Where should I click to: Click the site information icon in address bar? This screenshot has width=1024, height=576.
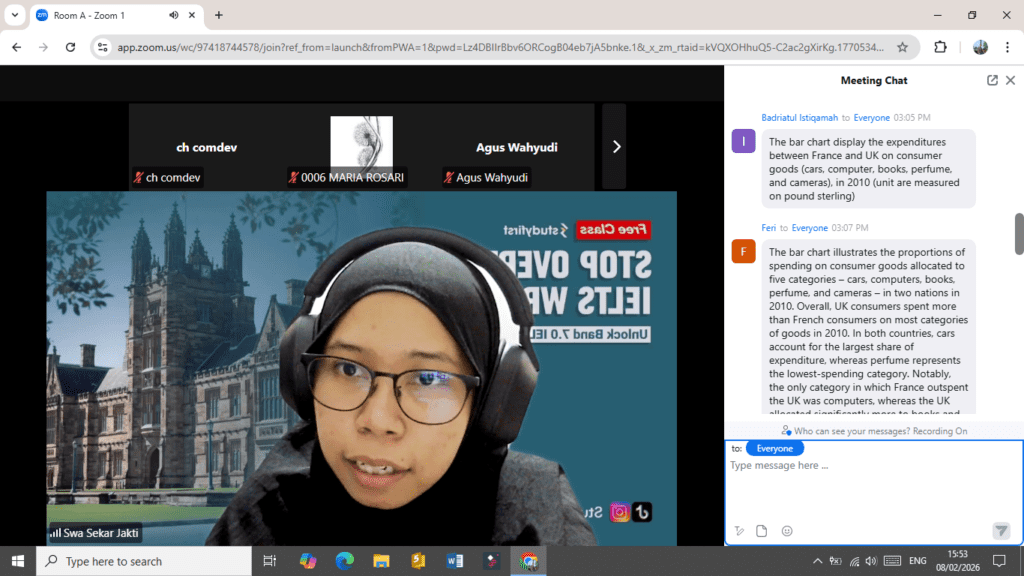pos(102,47)
